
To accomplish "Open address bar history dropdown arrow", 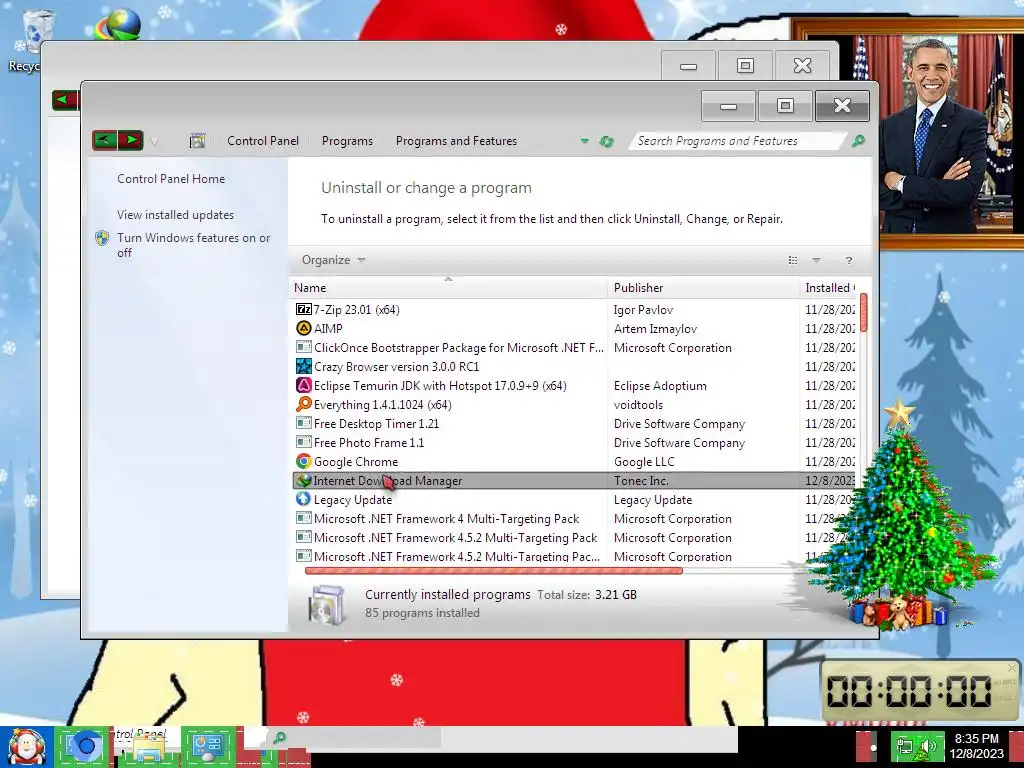I will click(x=584, y=141).
